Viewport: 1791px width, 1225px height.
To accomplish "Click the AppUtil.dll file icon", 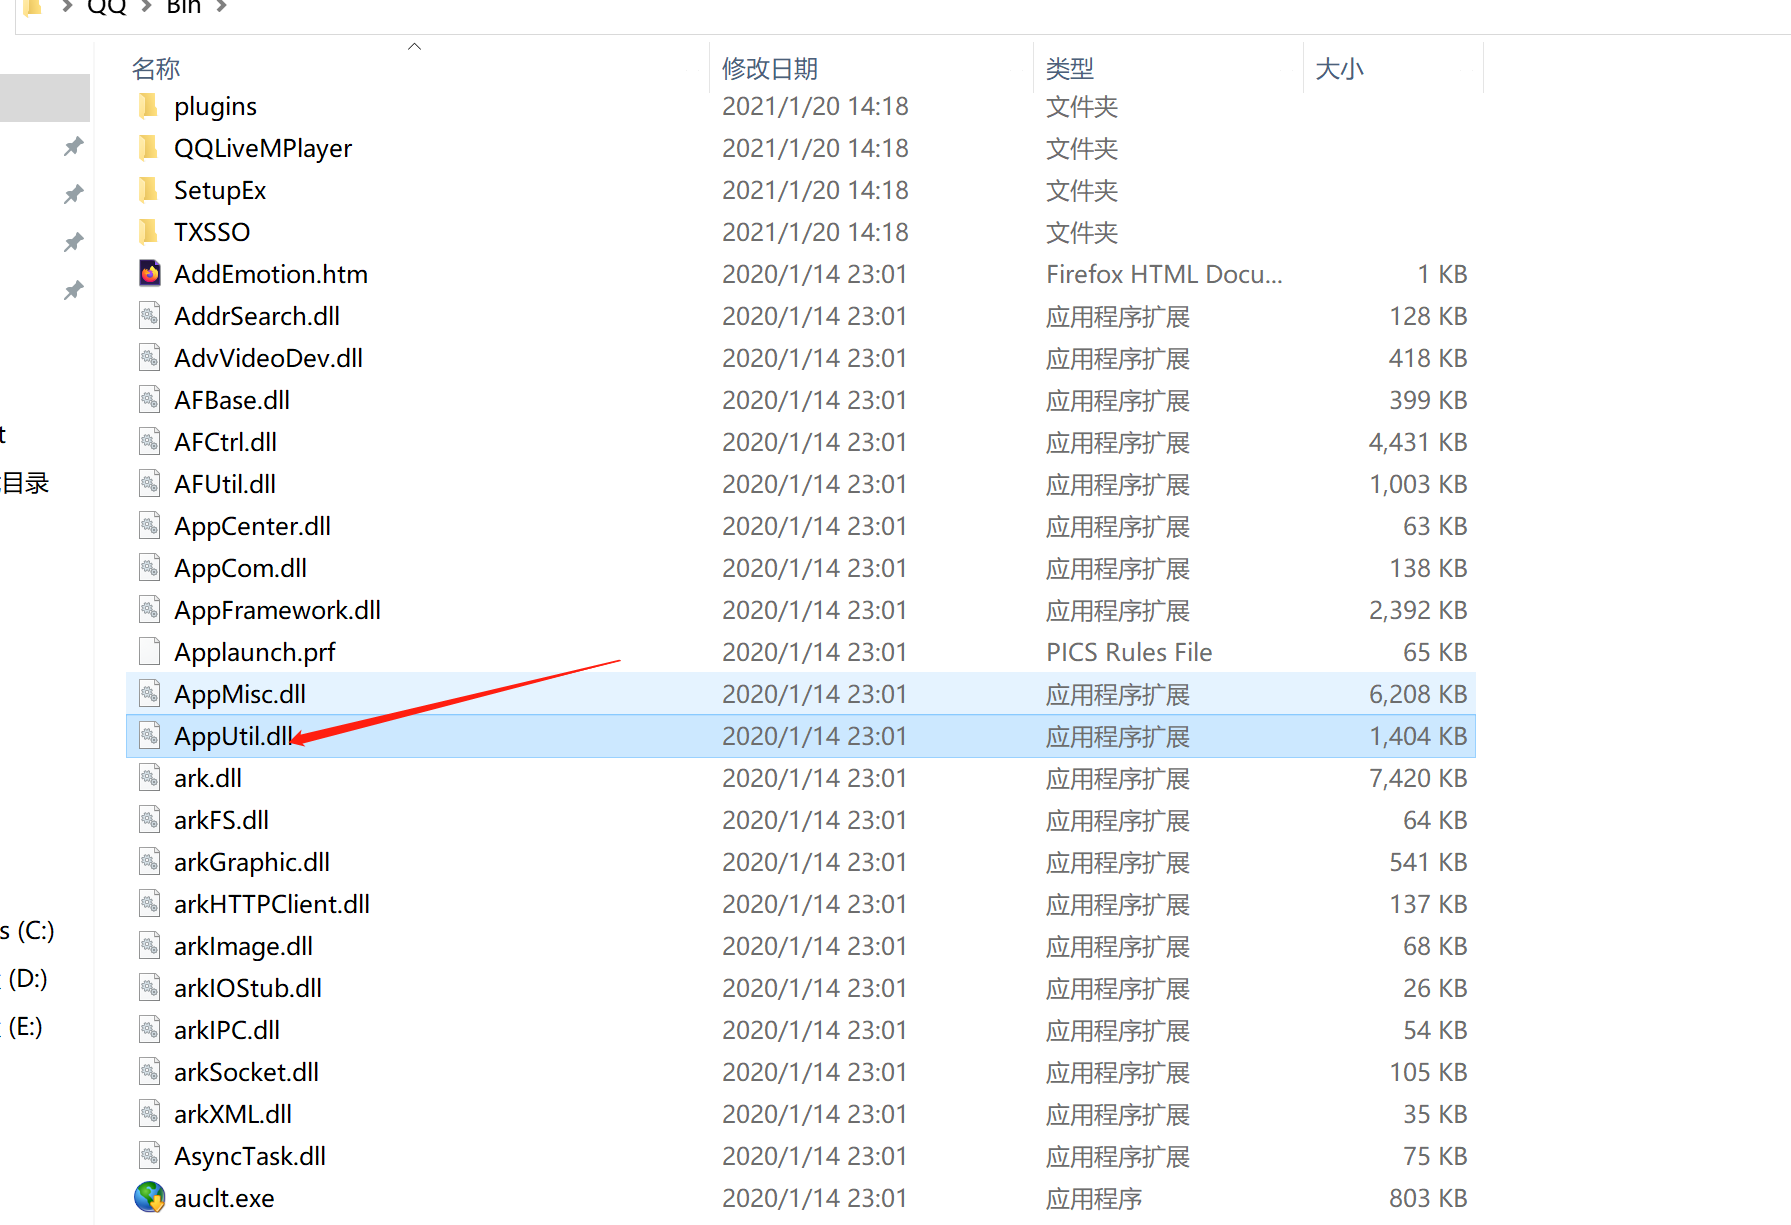I will coord(150,736).
